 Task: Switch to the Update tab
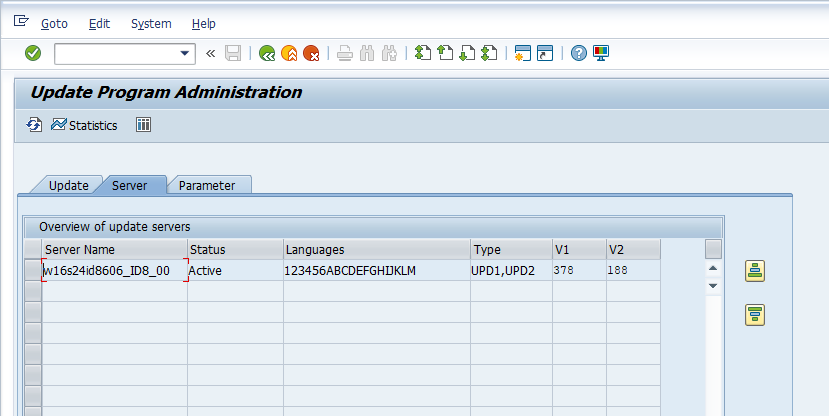[68, 185]
